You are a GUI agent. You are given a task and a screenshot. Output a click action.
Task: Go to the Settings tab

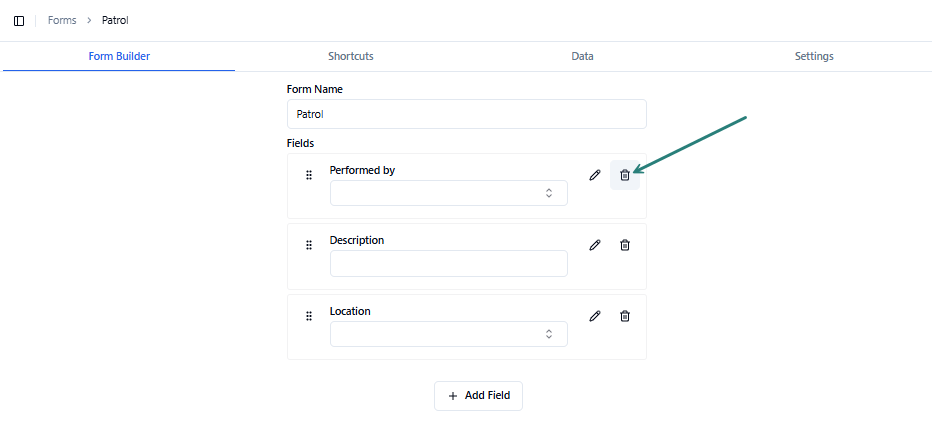pos(814,57)
